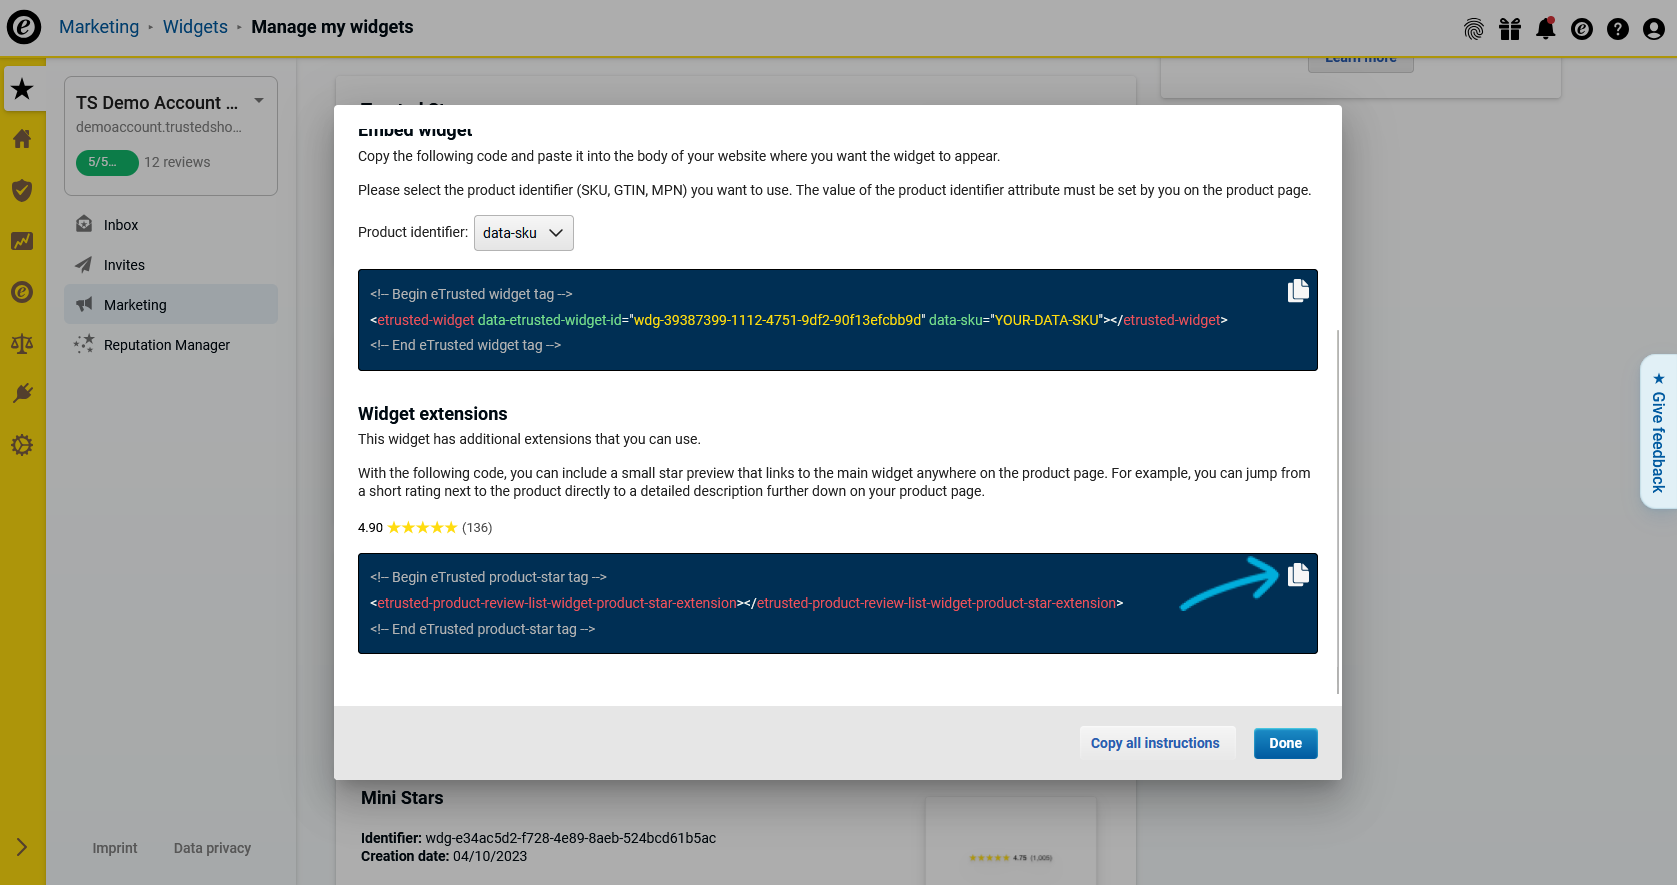Click the Widget extensions heading

(x=433, y=414)
